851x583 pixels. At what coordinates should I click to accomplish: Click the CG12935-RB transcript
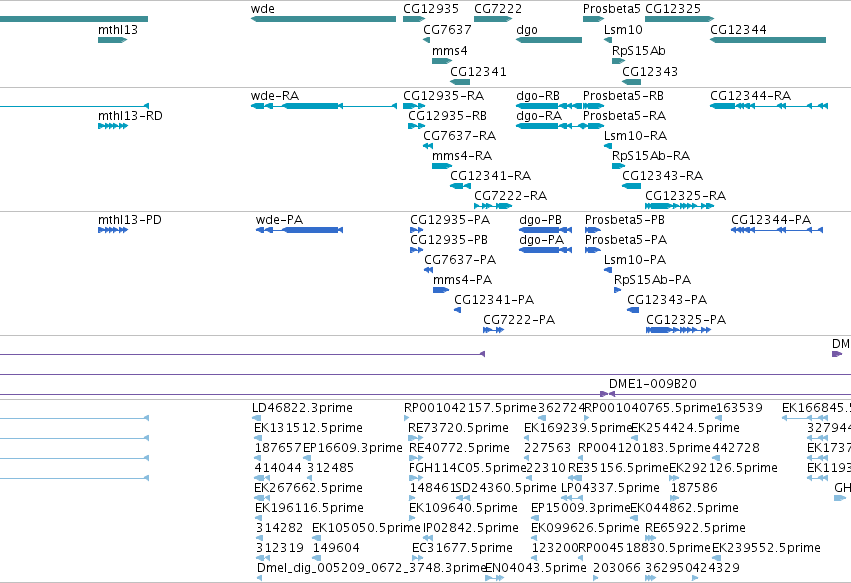[416, 126]
